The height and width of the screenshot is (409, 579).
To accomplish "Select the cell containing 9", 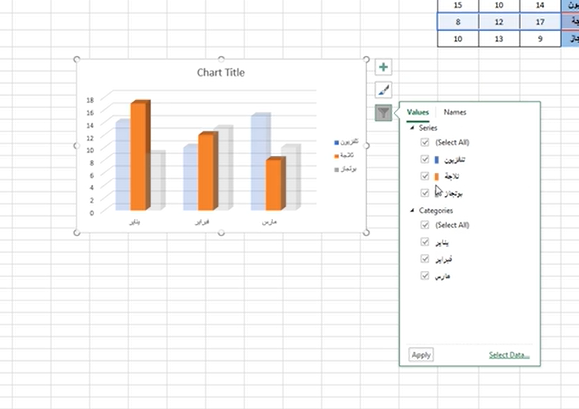I will pos(540,39).
